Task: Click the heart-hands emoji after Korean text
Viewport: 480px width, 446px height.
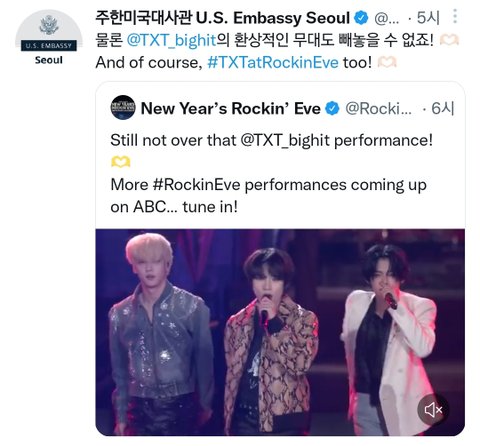Action: [x=449, y=40]
